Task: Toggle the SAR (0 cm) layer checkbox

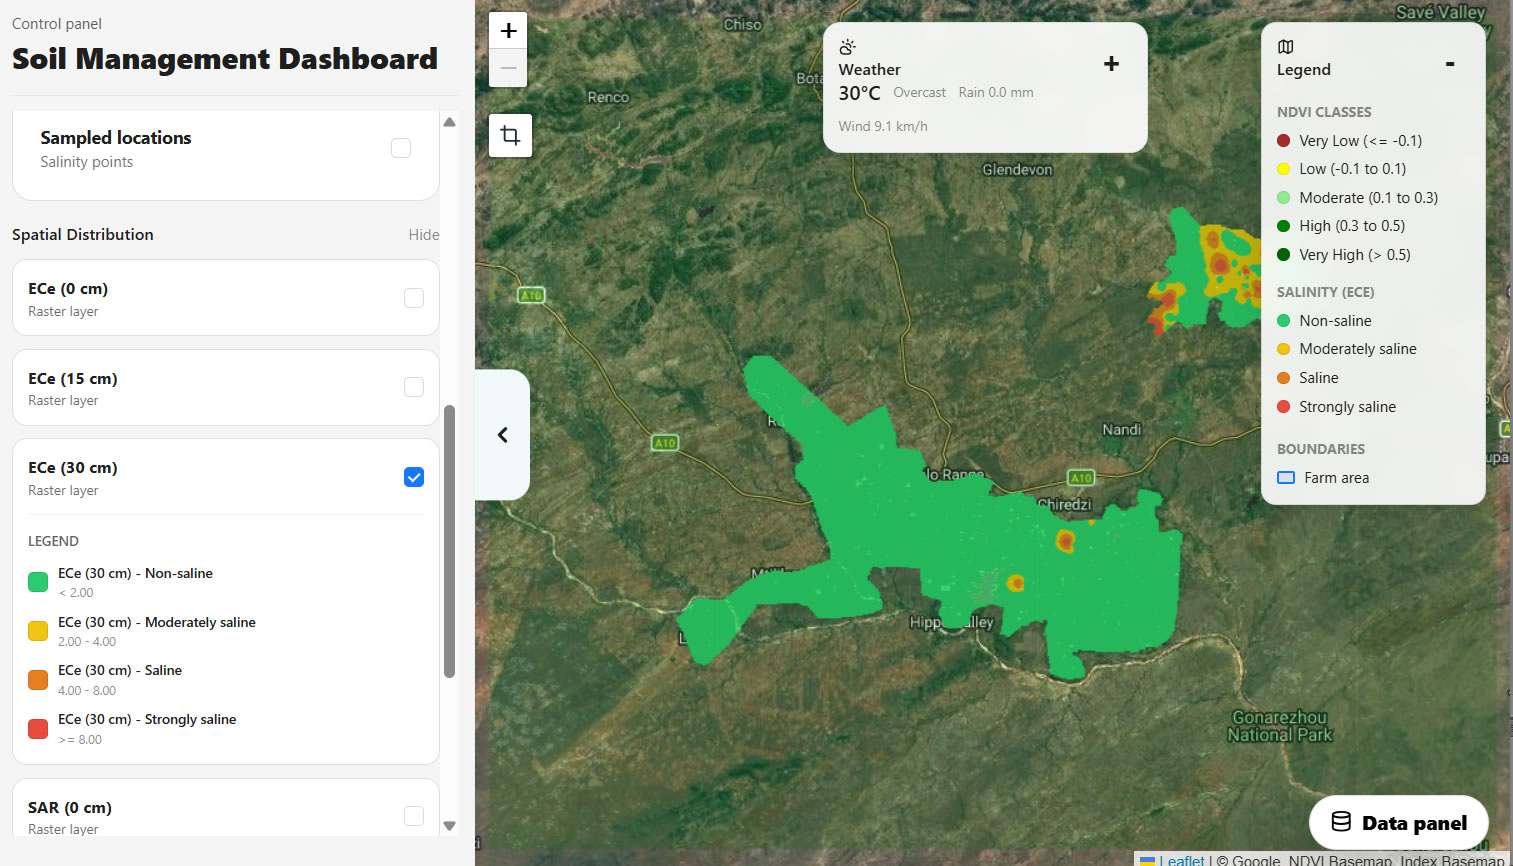Action: point(414,816)
